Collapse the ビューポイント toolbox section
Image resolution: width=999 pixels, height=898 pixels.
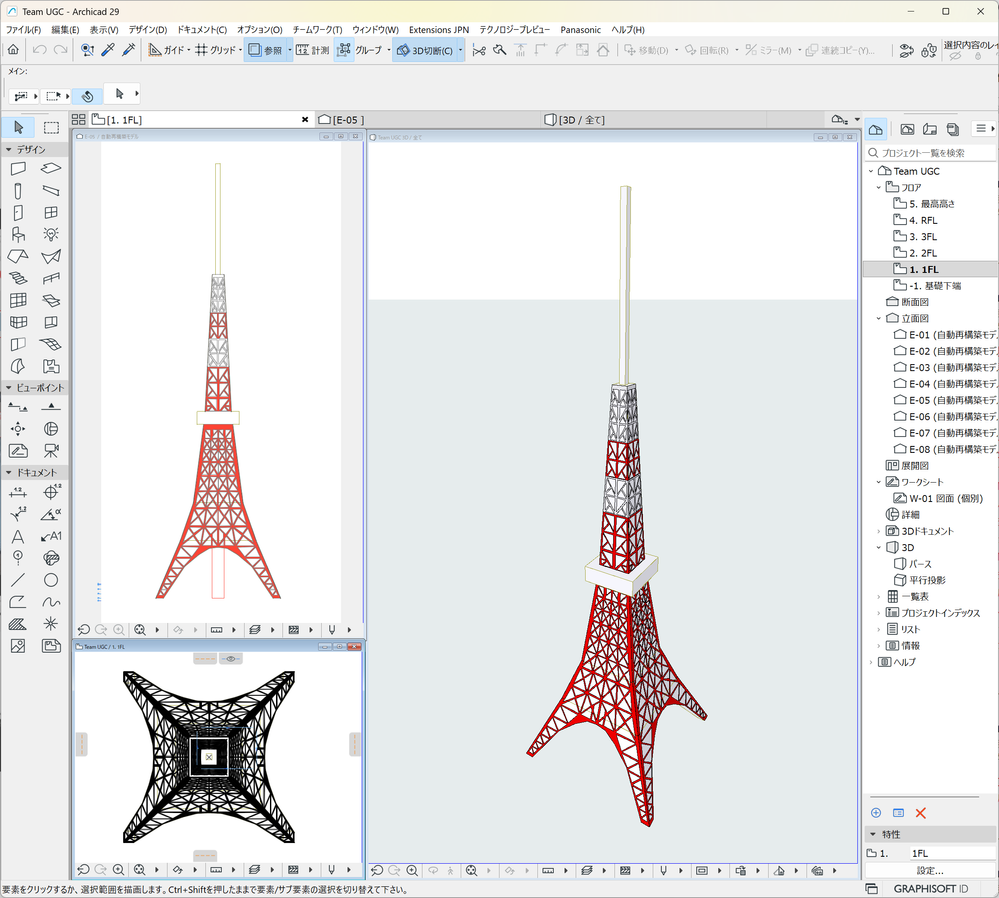(9, 387)
